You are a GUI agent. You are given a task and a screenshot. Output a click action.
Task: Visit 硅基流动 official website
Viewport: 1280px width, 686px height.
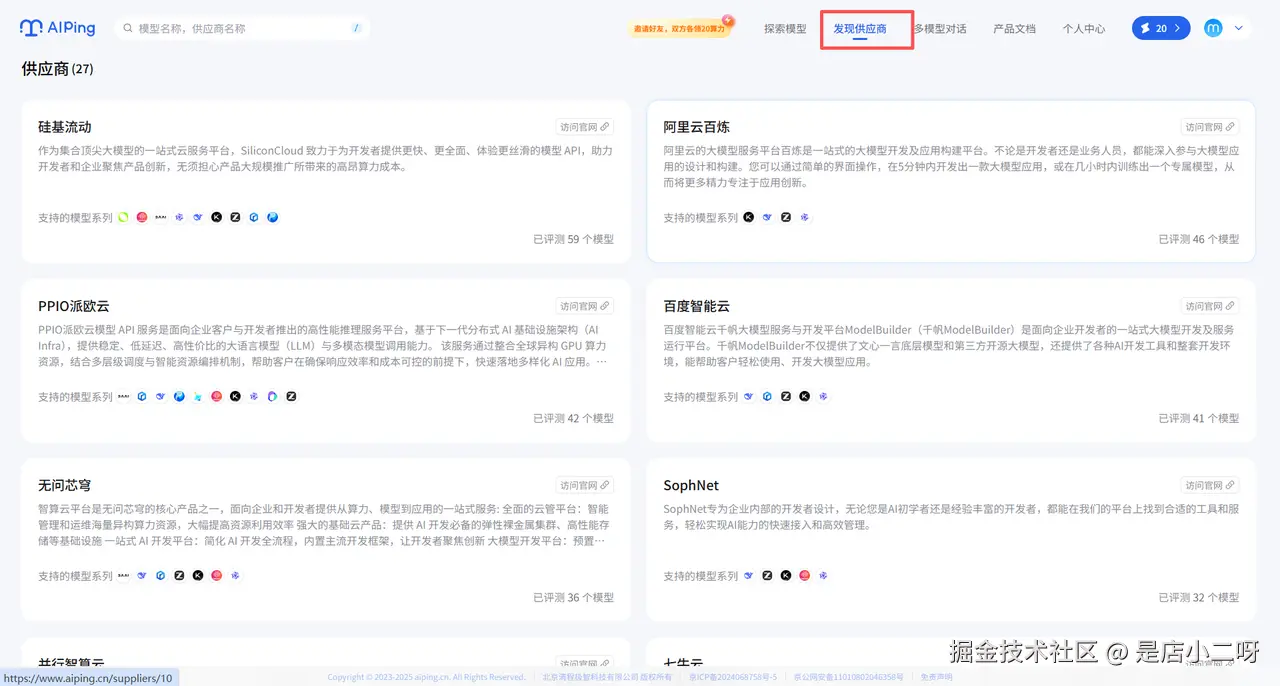(584, 127)
